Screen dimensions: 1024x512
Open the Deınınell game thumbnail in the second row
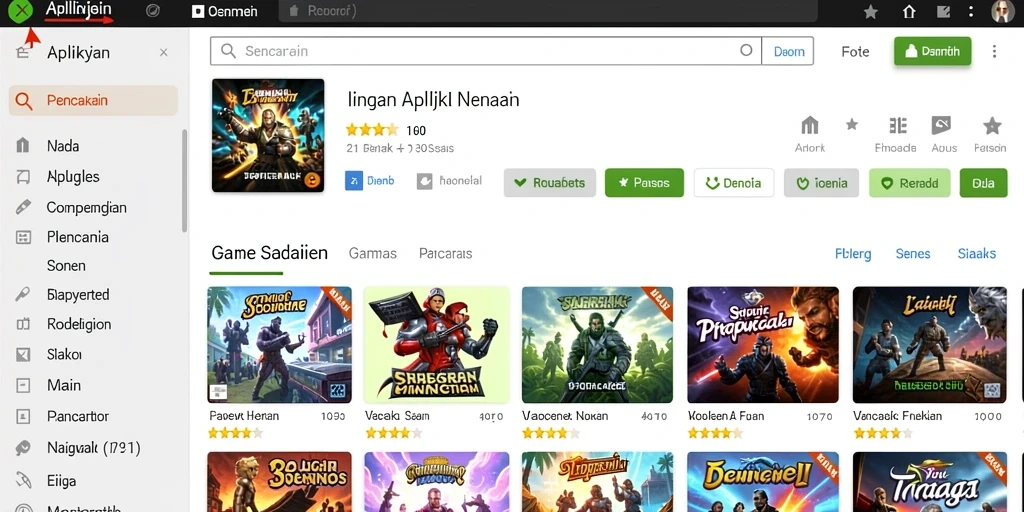pyautogui.click(x=763, y=482)
